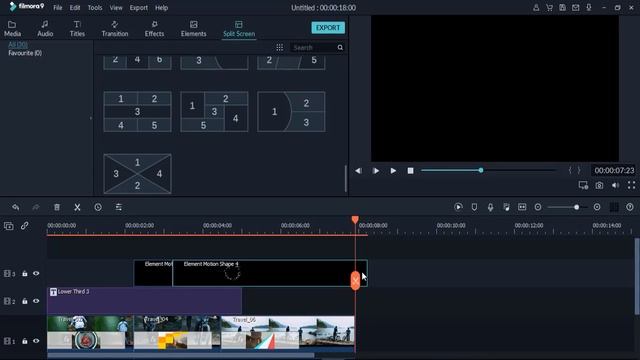640x360 pixels.
Task: Open the shopping cart icon
Action: point(549,8)
